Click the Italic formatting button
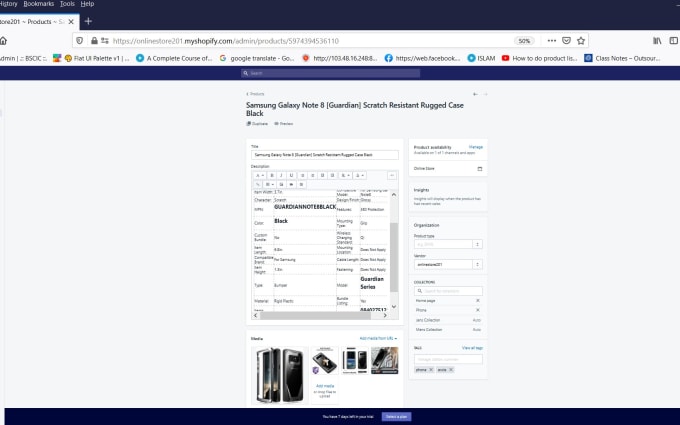Screen dimensions: 680x425 [282, 174]
